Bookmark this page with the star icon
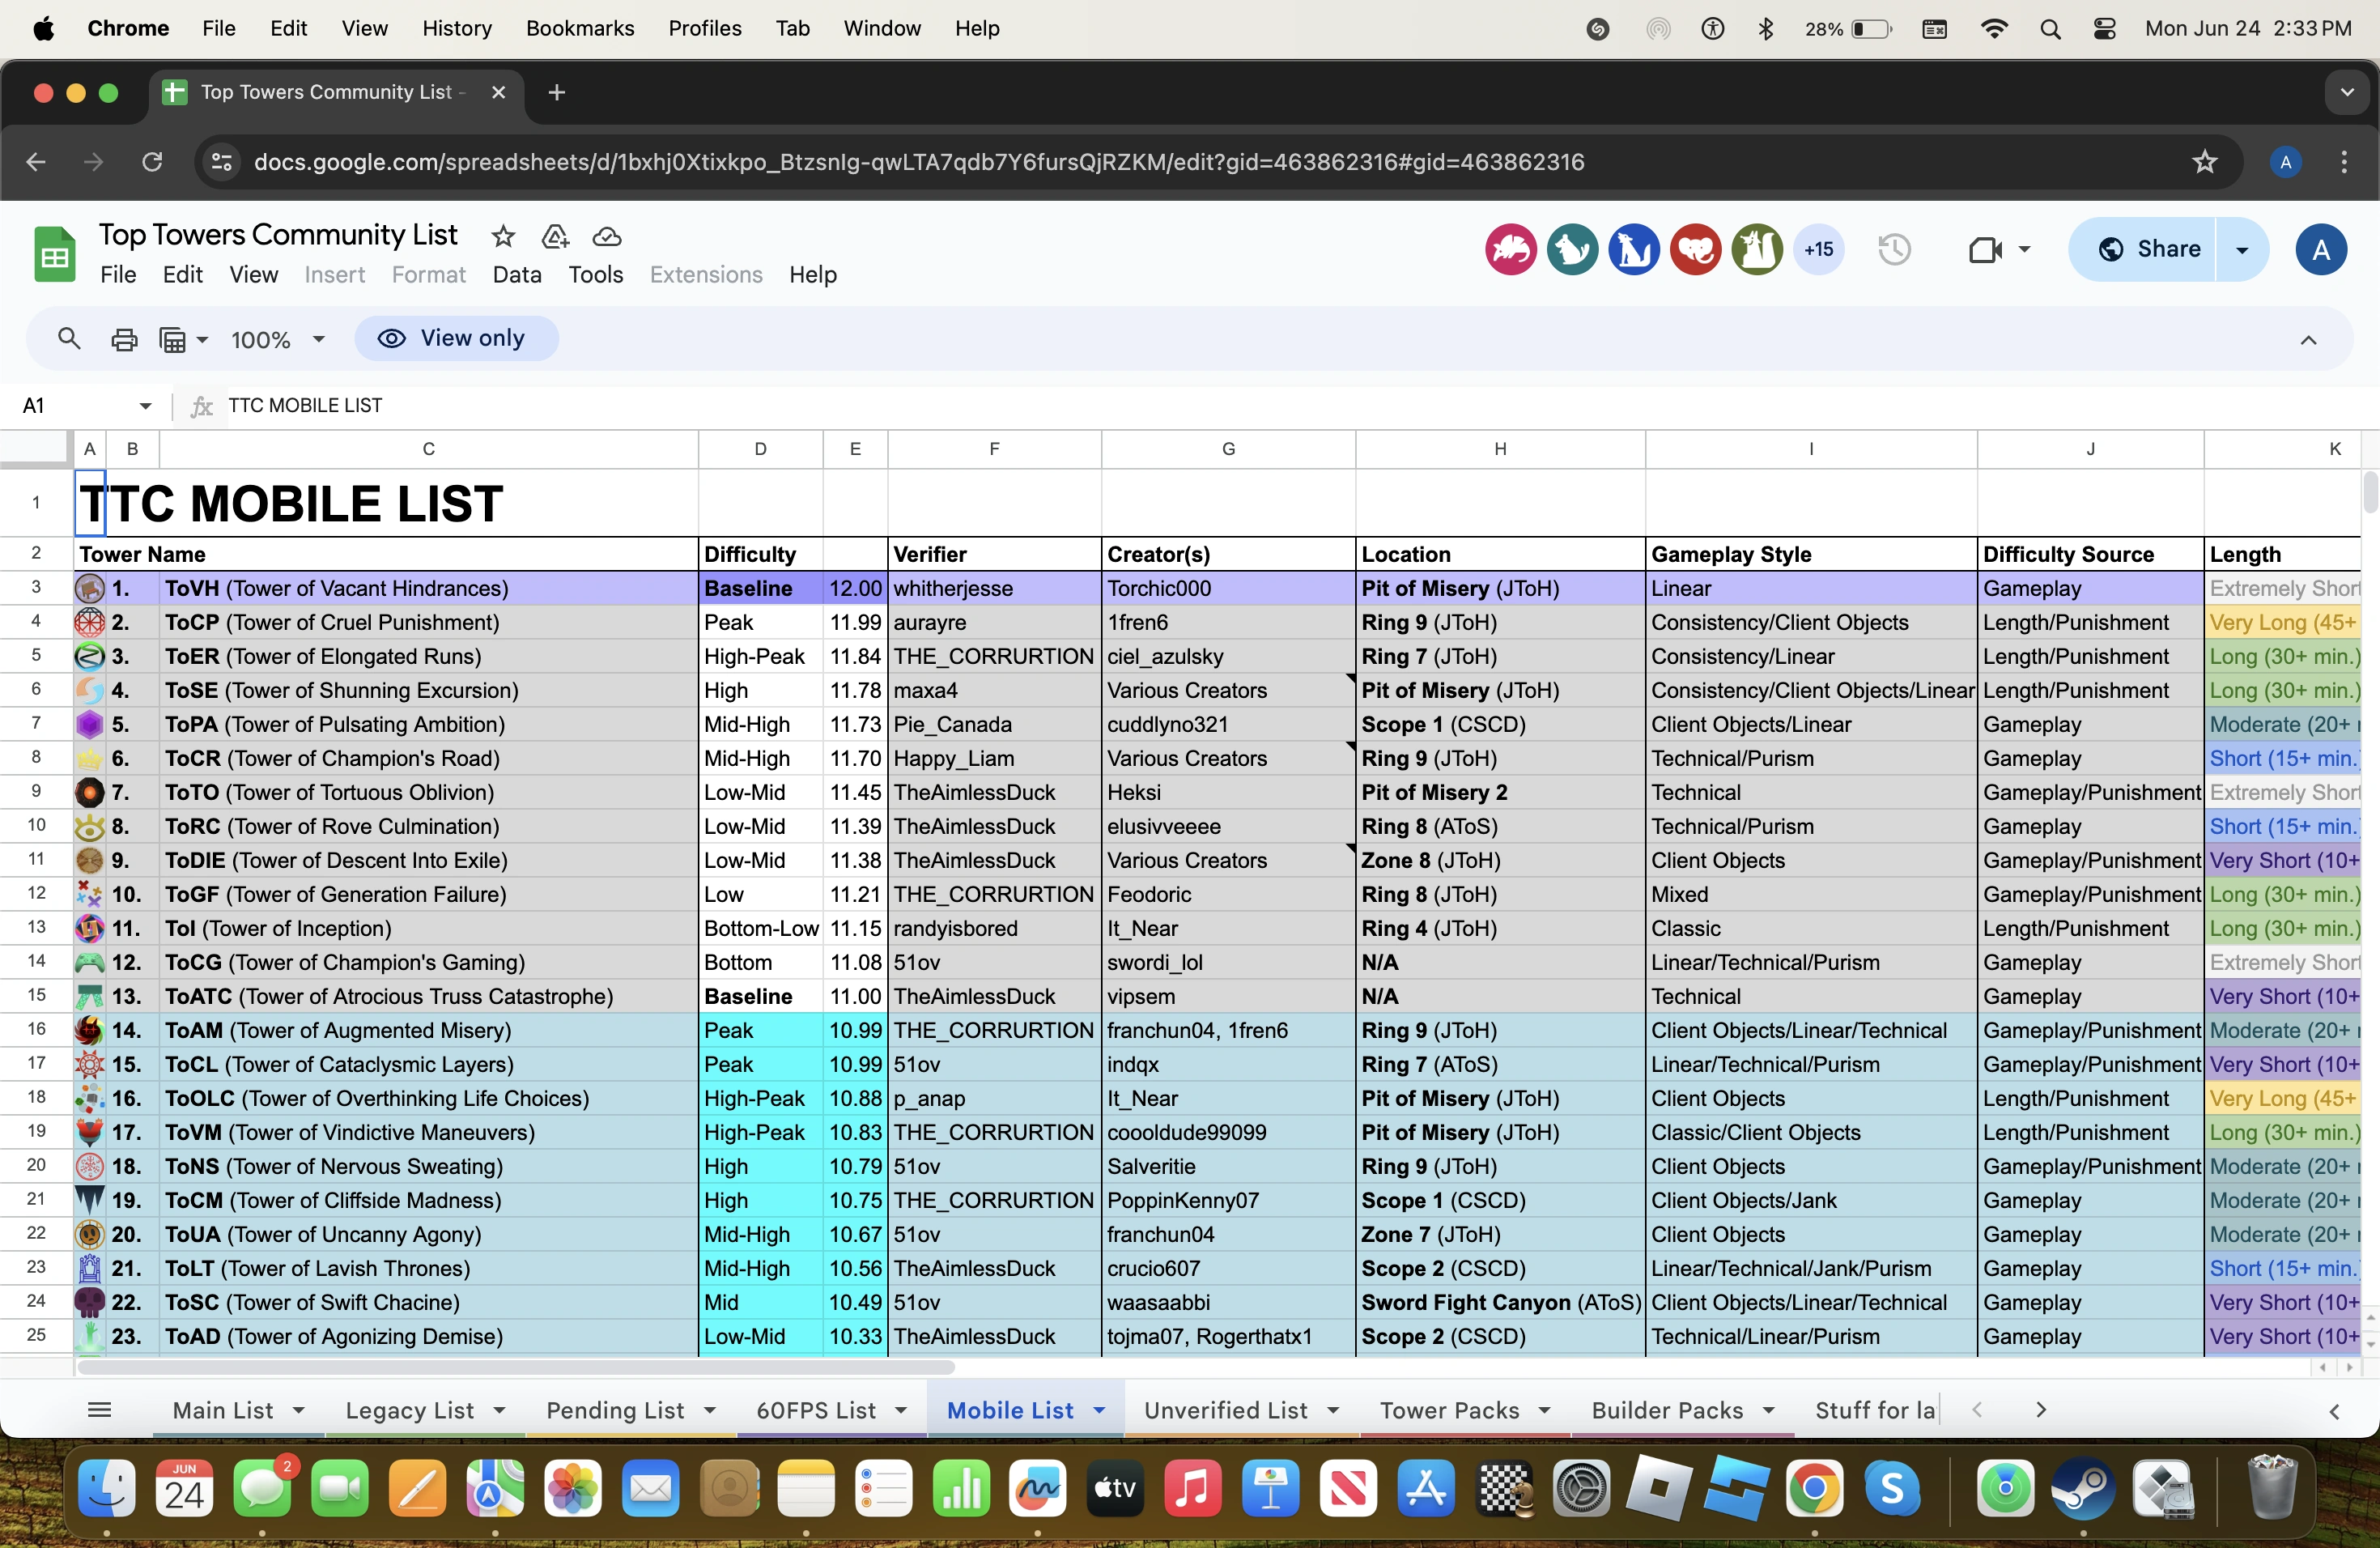Image resolution: width=2380 pixels, height=1548 pixels. click(x=2204, y=162)
